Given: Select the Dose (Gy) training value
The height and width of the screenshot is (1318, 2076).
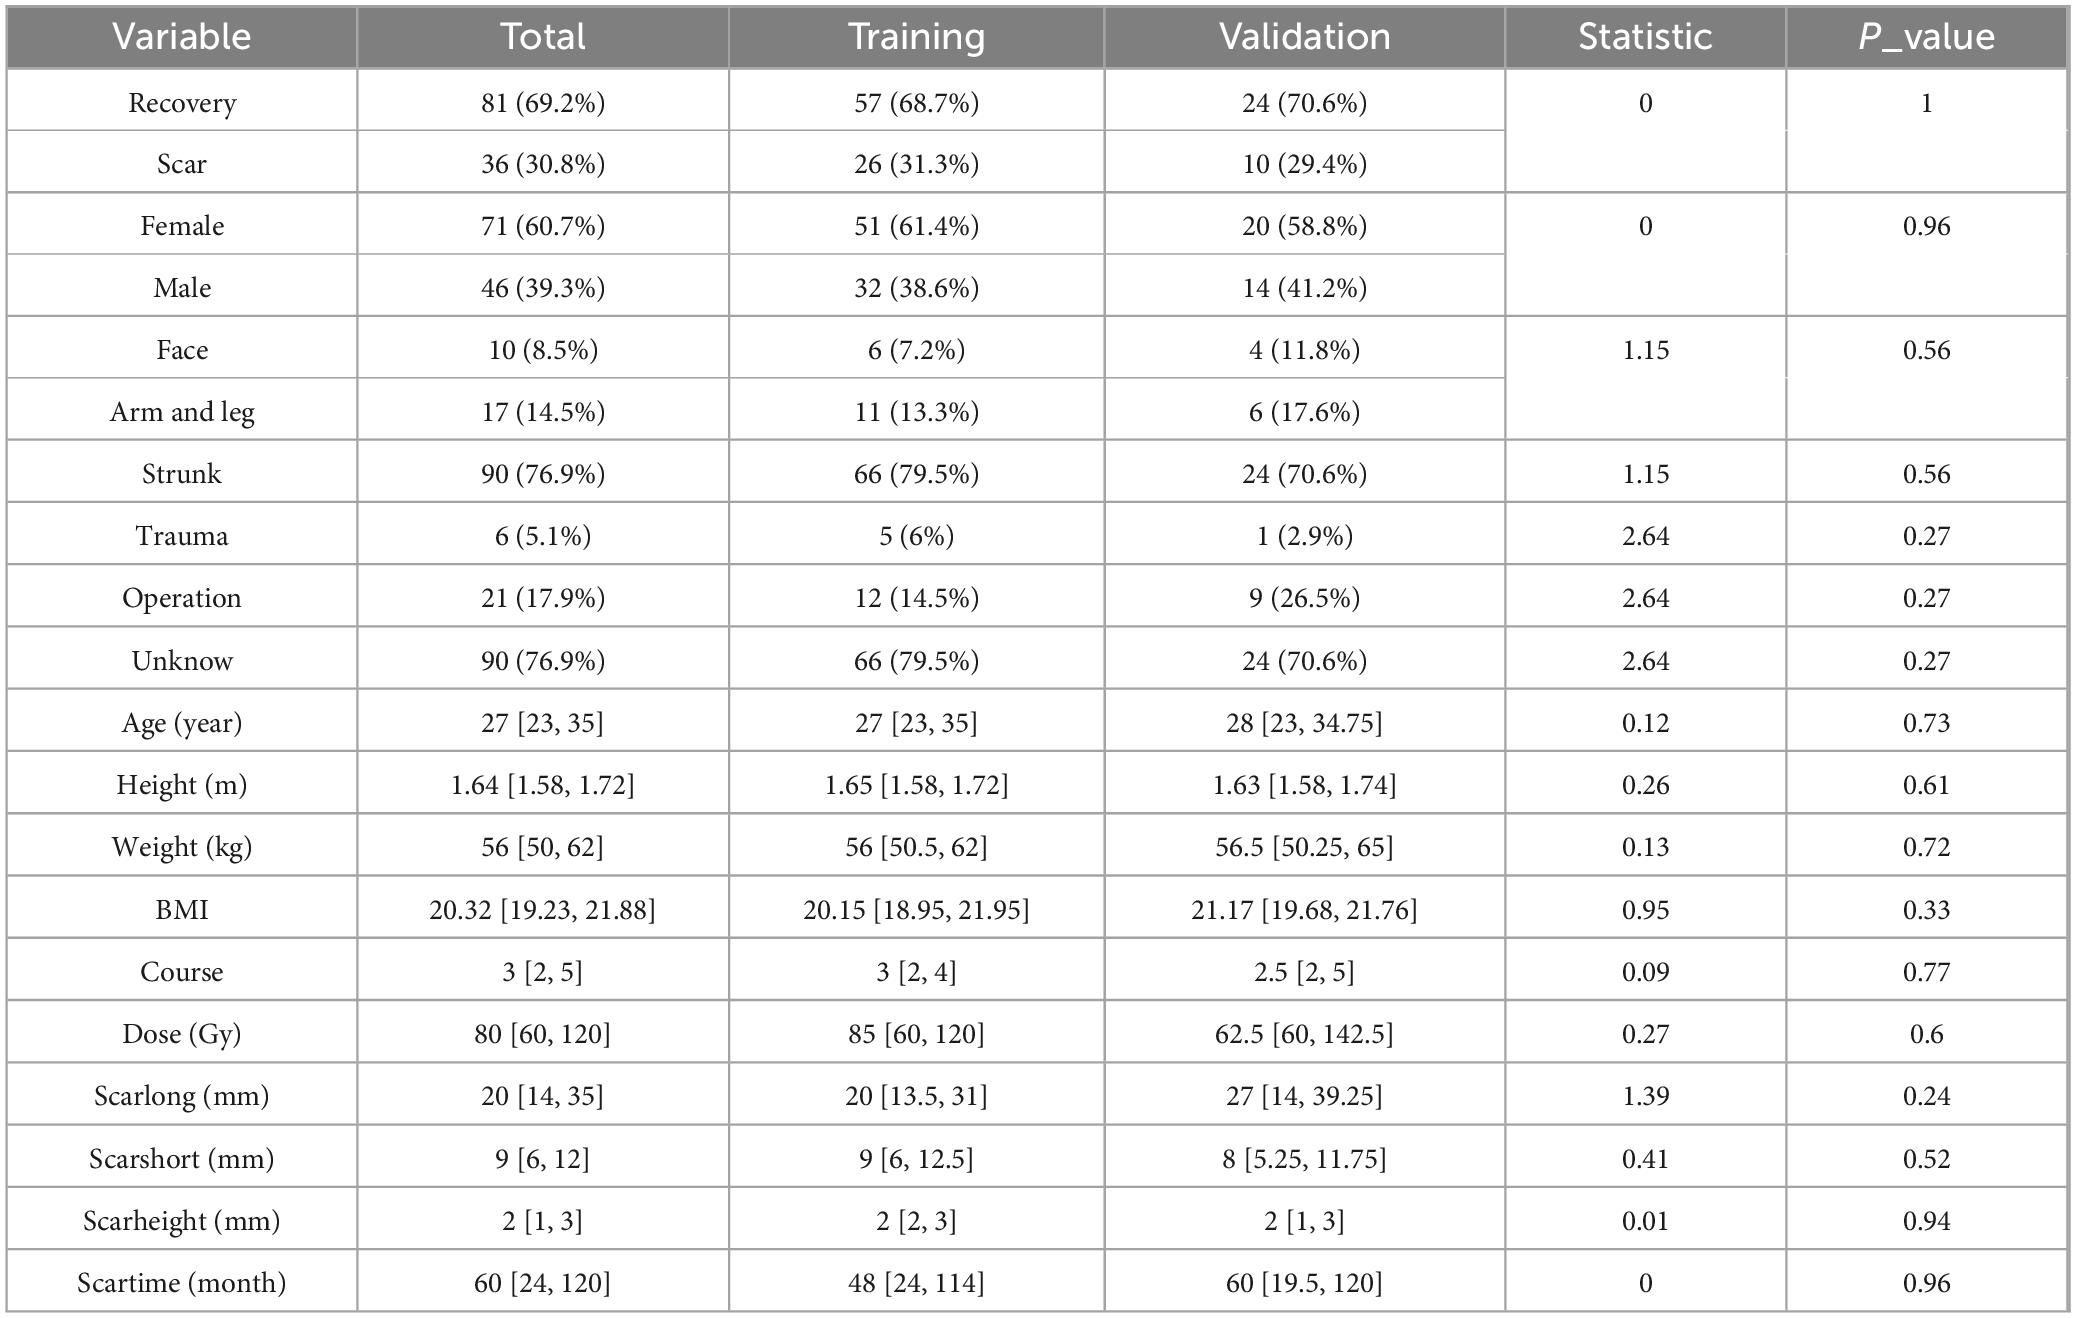Looking at the screenshot, I should (x=917, y=1034).
